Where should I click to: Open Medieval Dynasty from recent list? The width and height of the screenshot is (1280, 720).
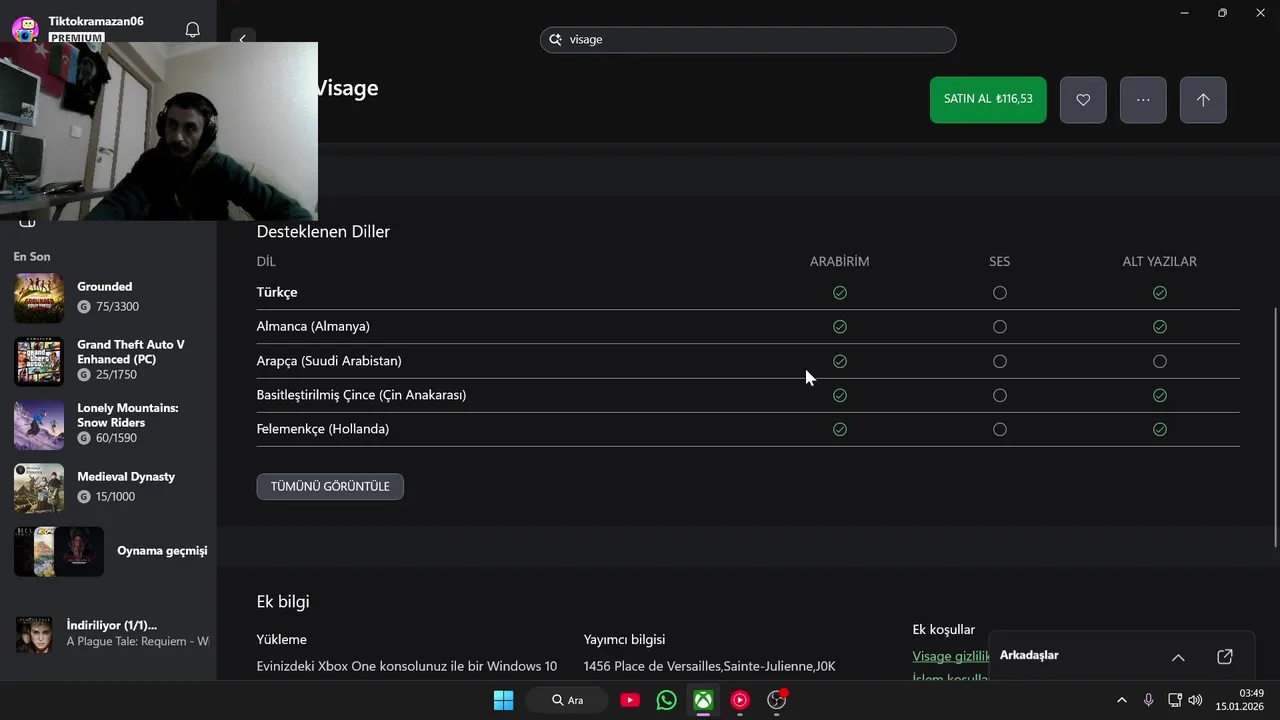point(108,487)
